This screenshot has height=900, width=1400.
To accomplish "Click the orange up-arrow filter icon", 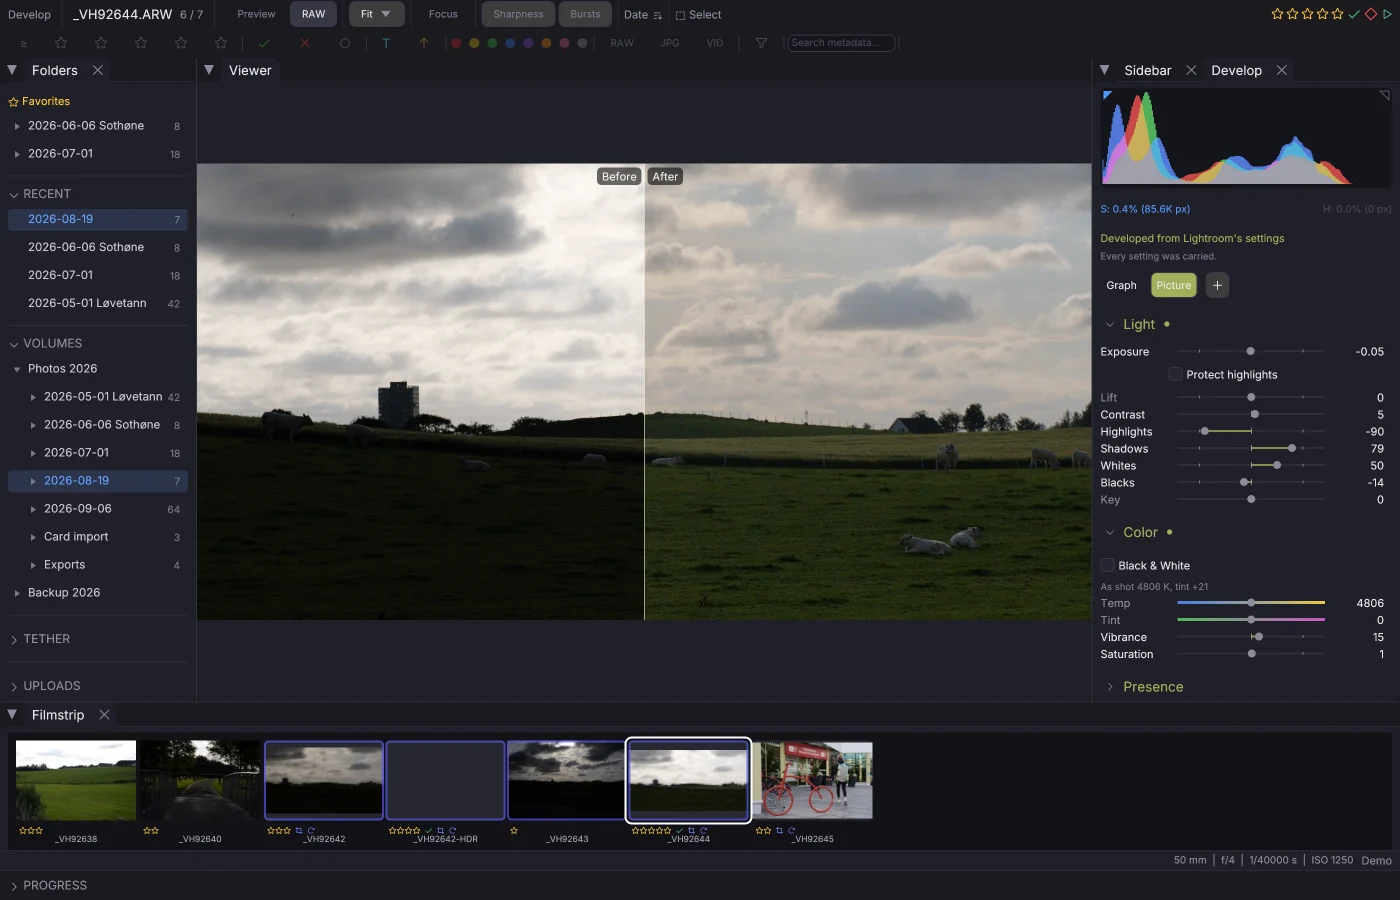I will [424, 43].
